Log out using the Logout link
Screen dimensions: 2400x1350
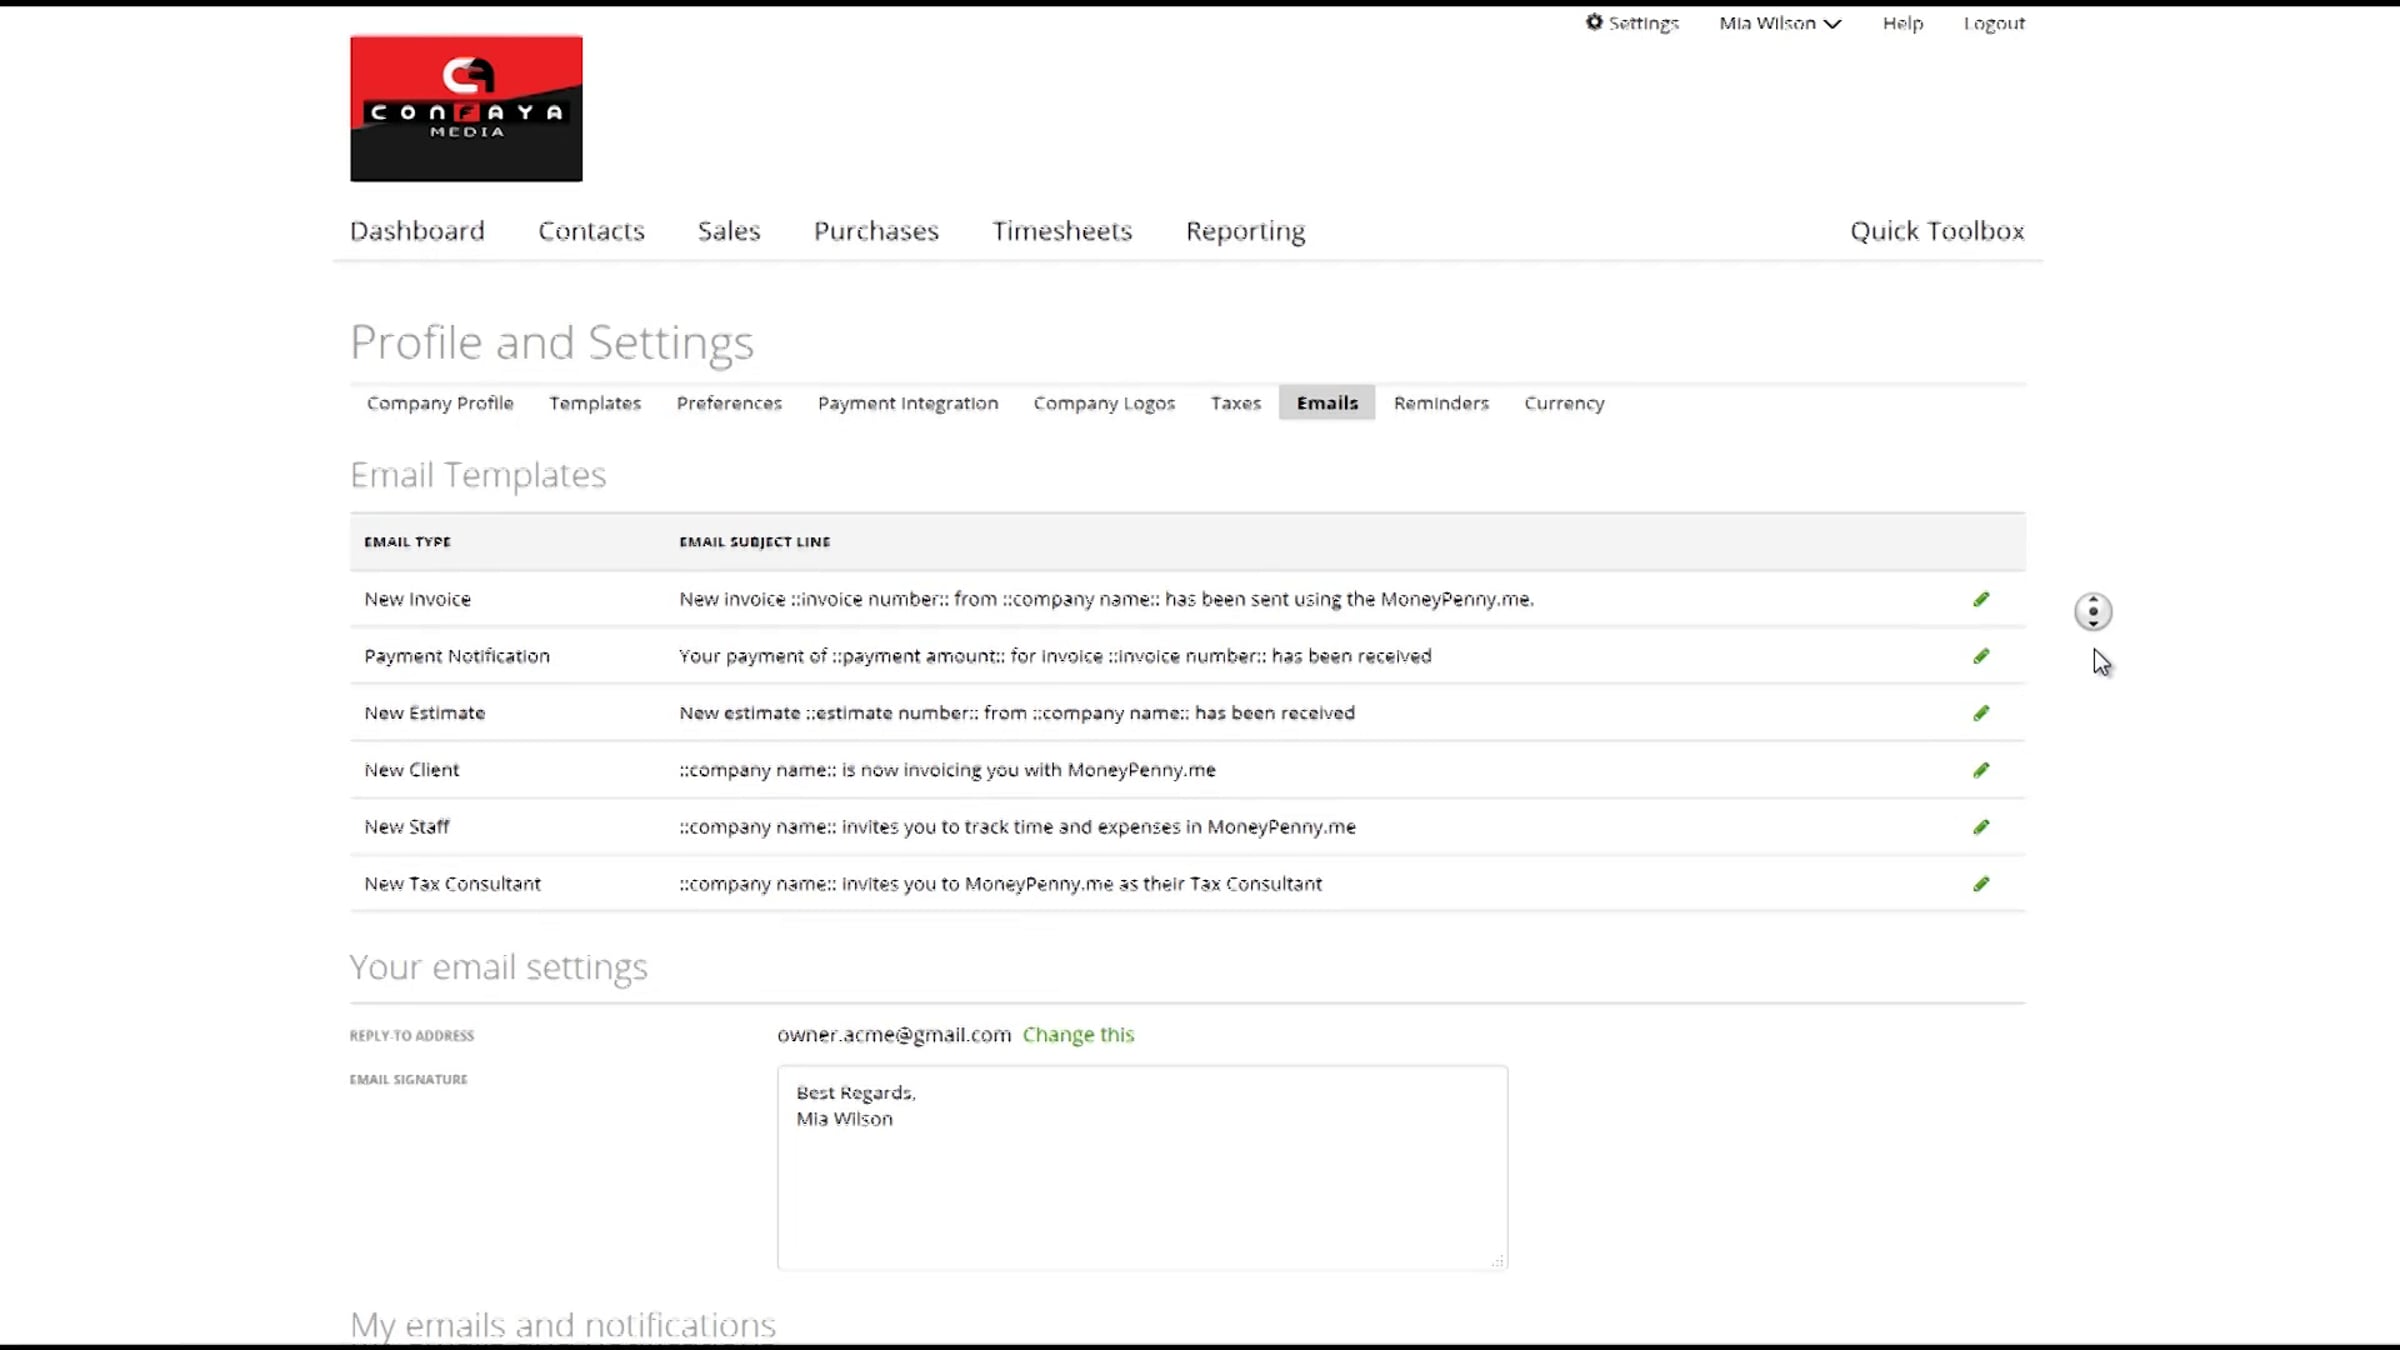pyautogui.click(x=1993, y=23)
